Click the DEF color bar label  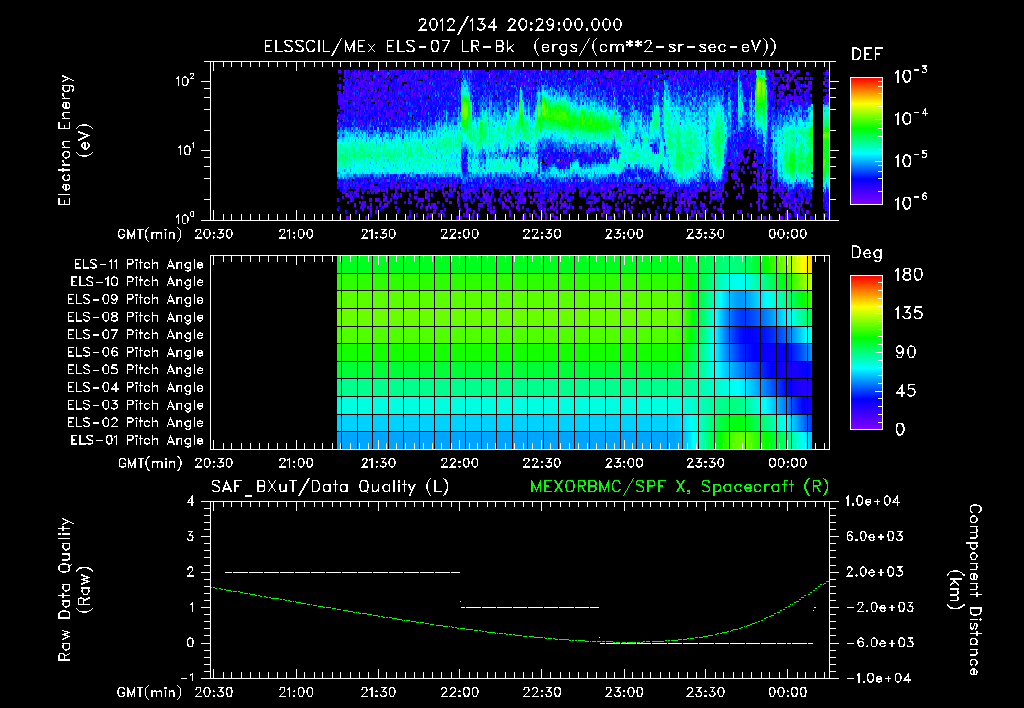coord(867,55)
